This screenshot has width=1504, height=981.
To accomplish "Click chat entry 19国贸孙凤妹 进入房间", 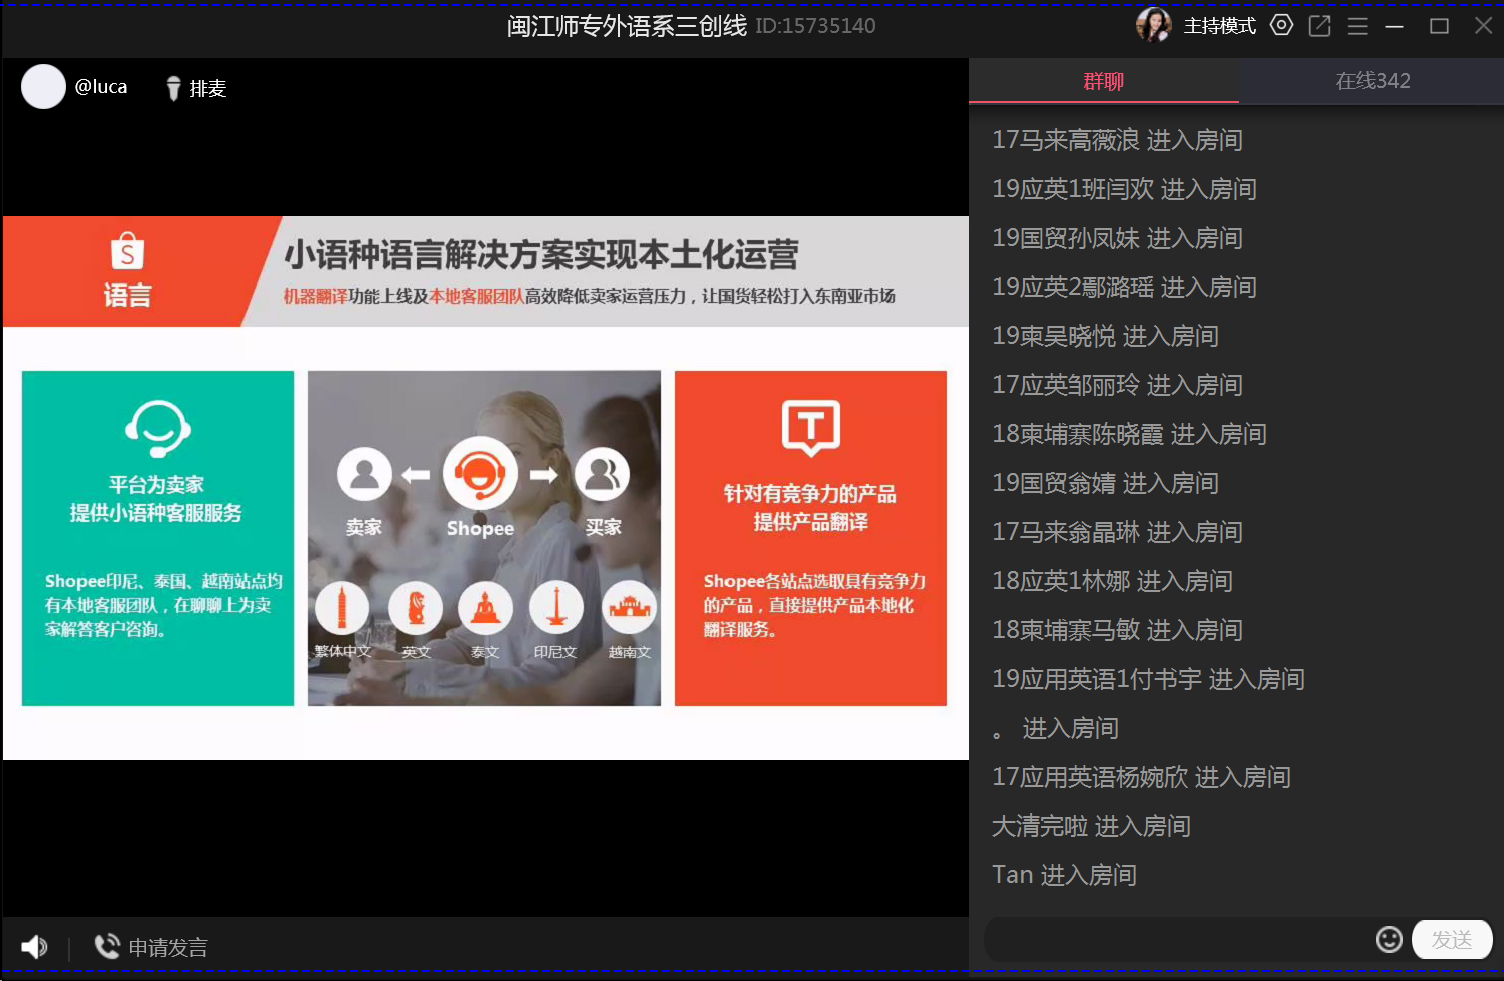I will (1117, 238).
